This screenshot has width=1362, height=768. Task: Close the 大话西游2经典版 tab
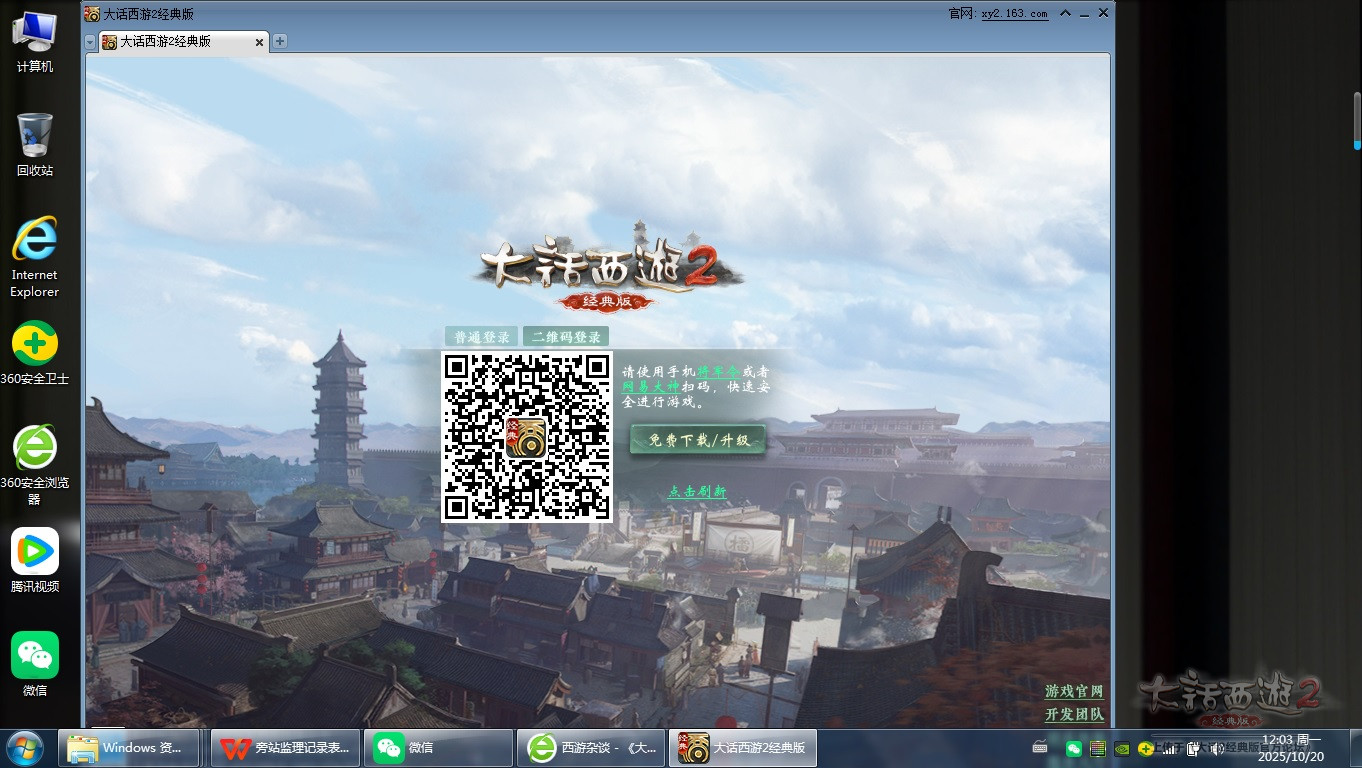click(260, 42)
